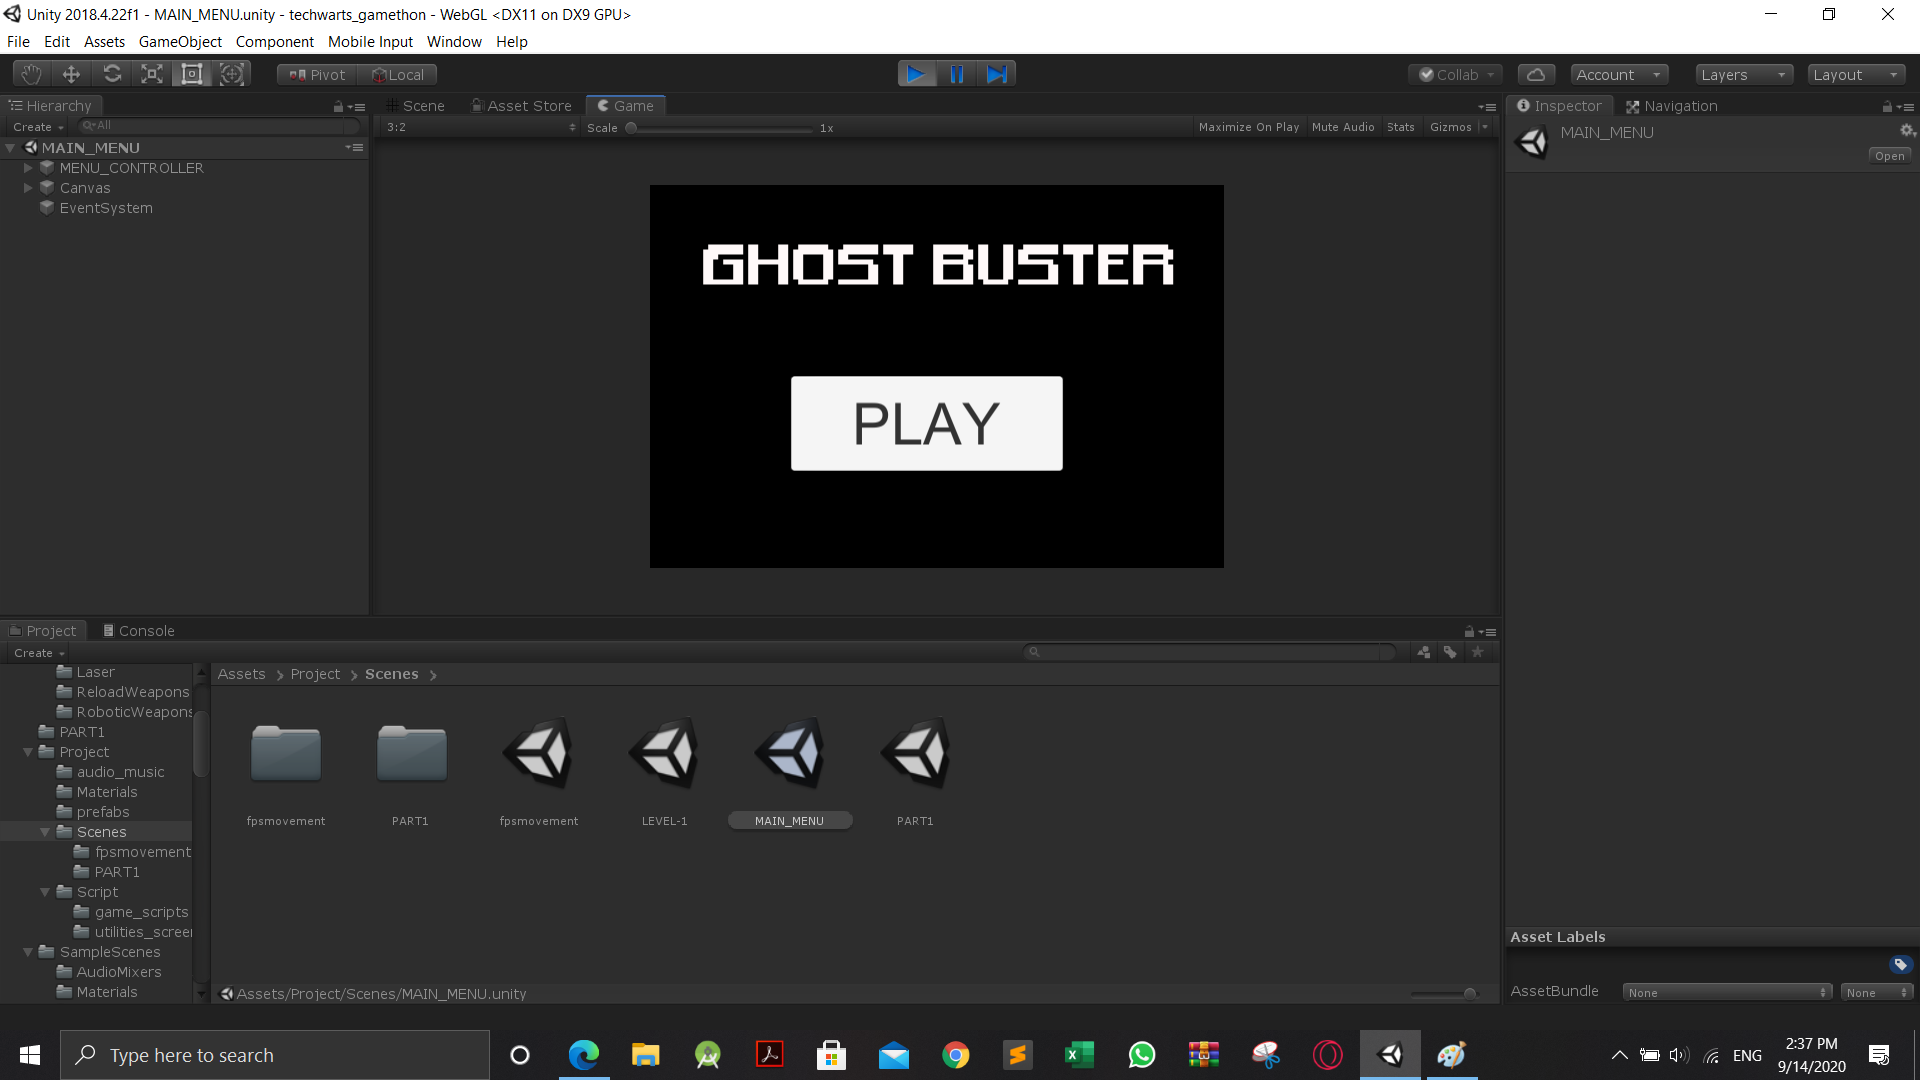Select the Hand tool in the toolbar
The image size is (1920, 1080).
pos(31,74)
